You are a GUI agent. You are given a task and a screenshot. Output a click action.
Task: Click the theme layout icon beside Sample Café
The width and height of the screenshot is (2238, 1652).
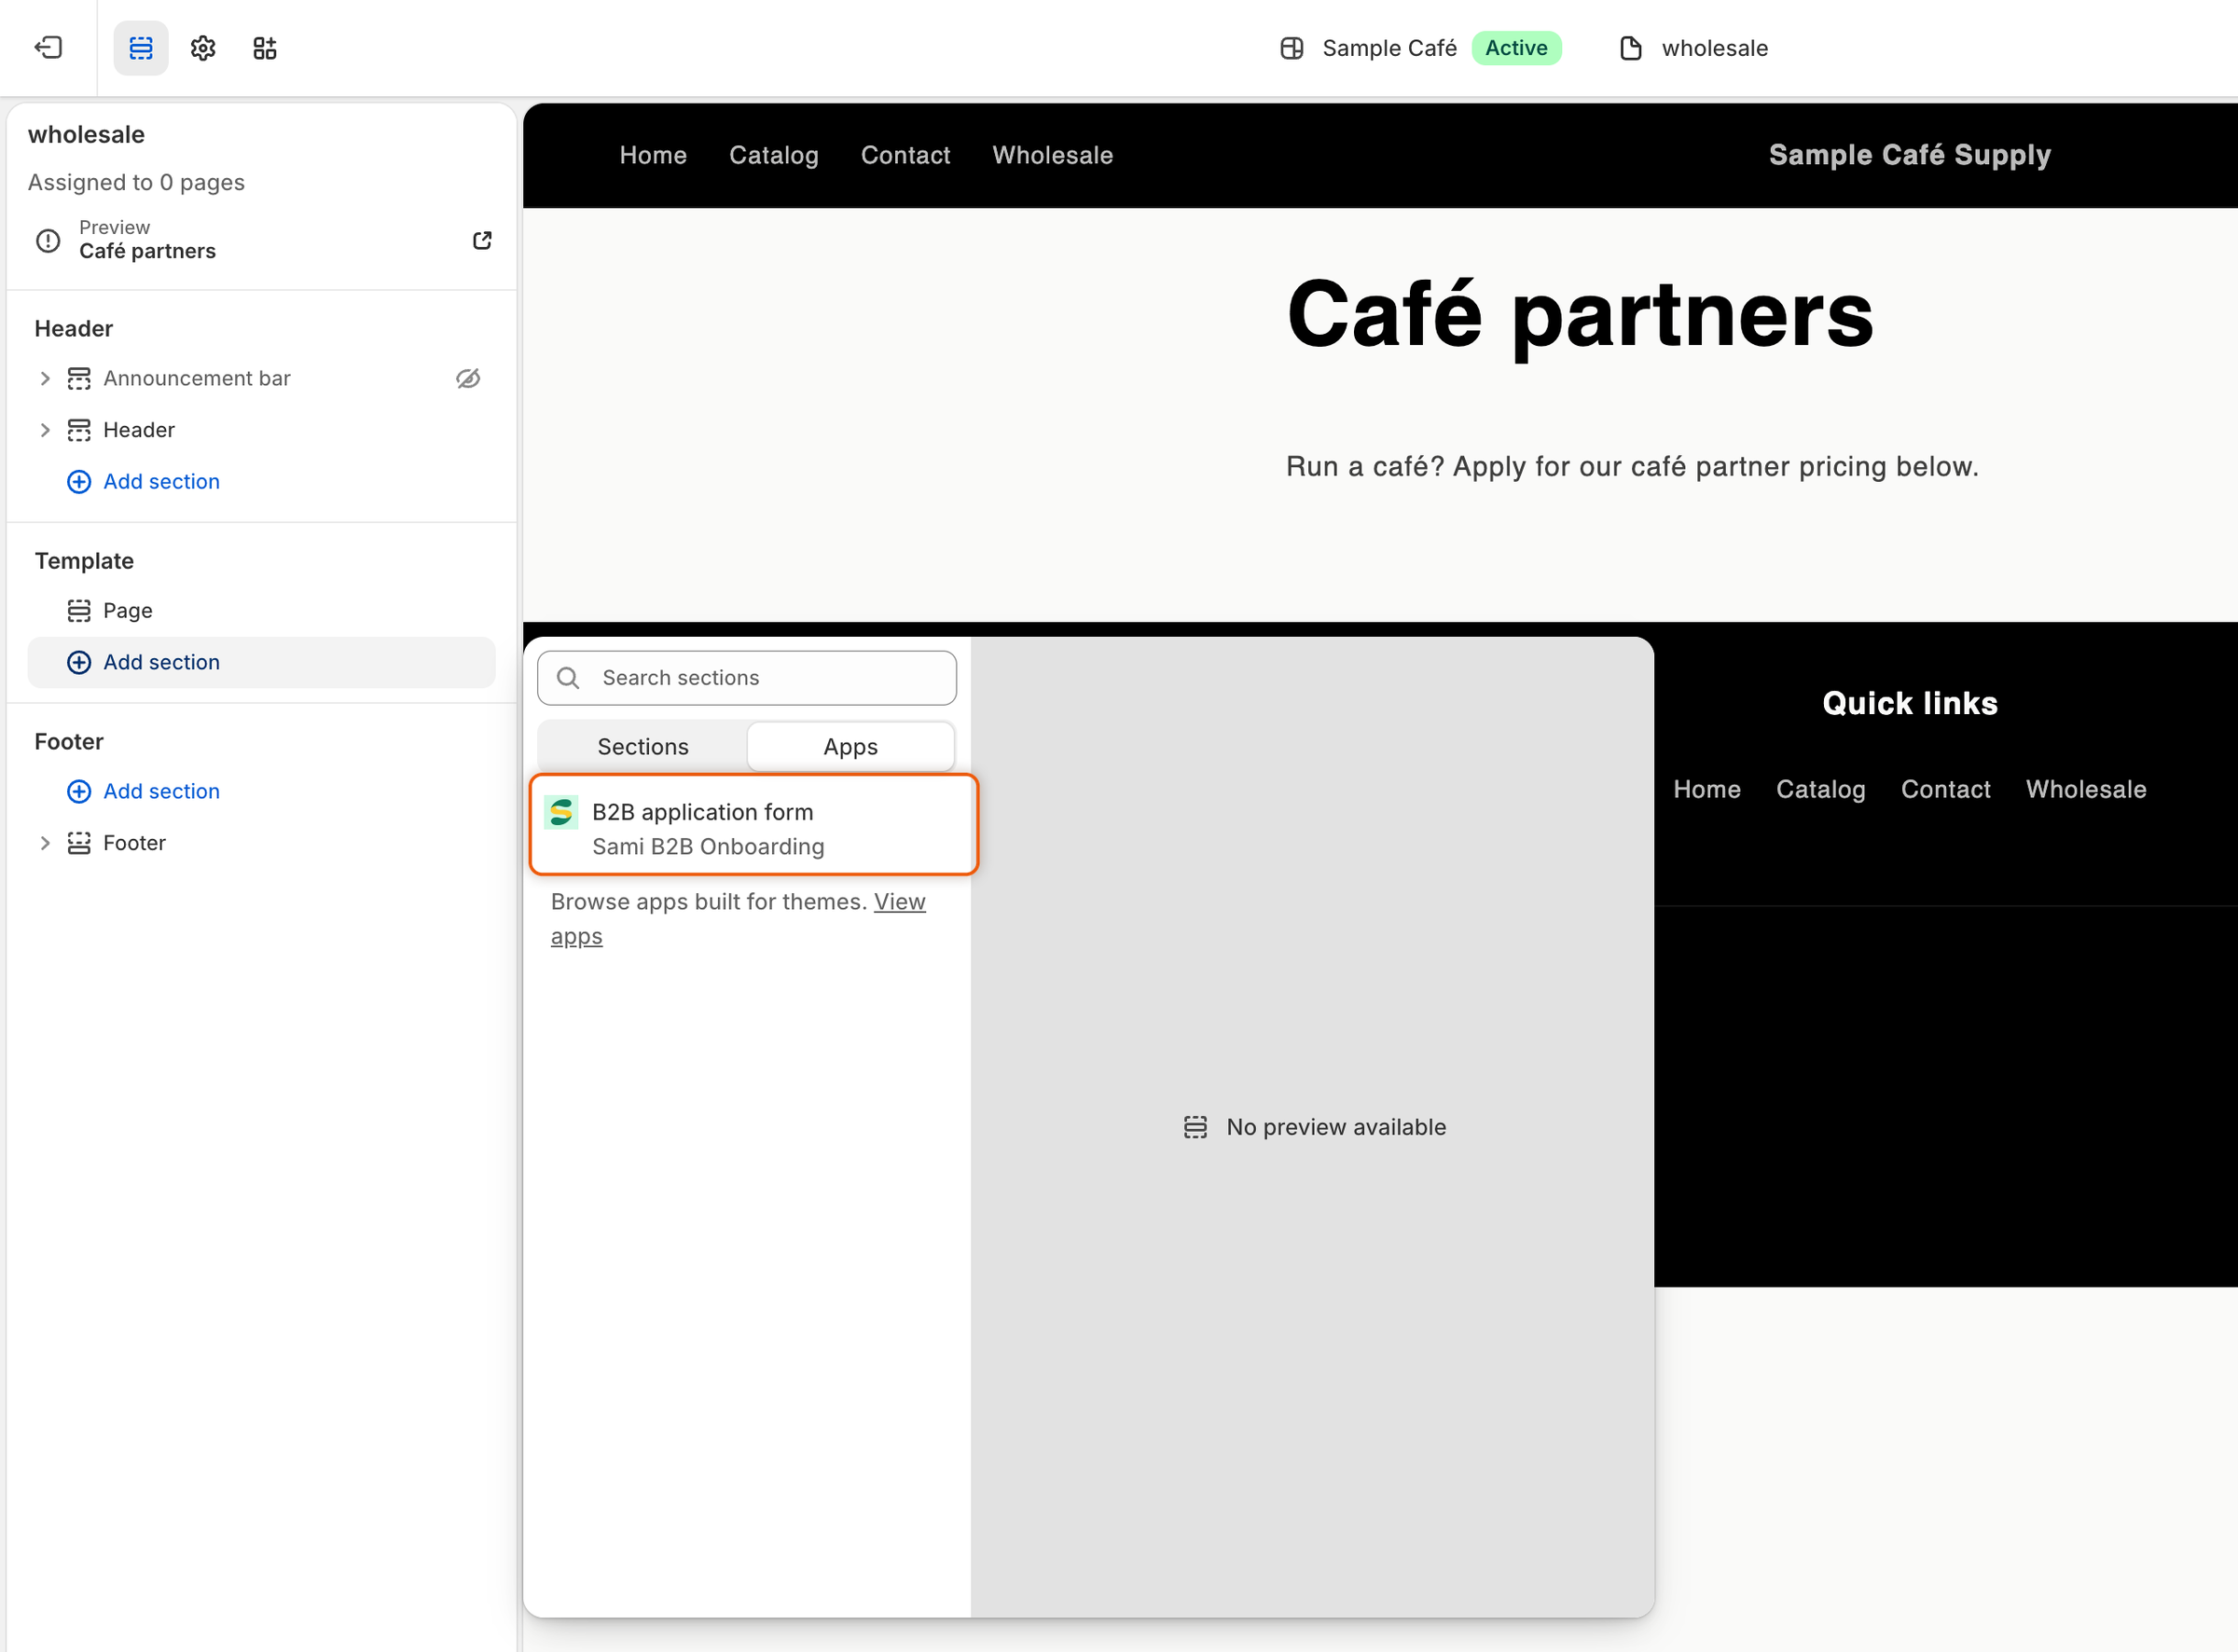(1292, 48)
